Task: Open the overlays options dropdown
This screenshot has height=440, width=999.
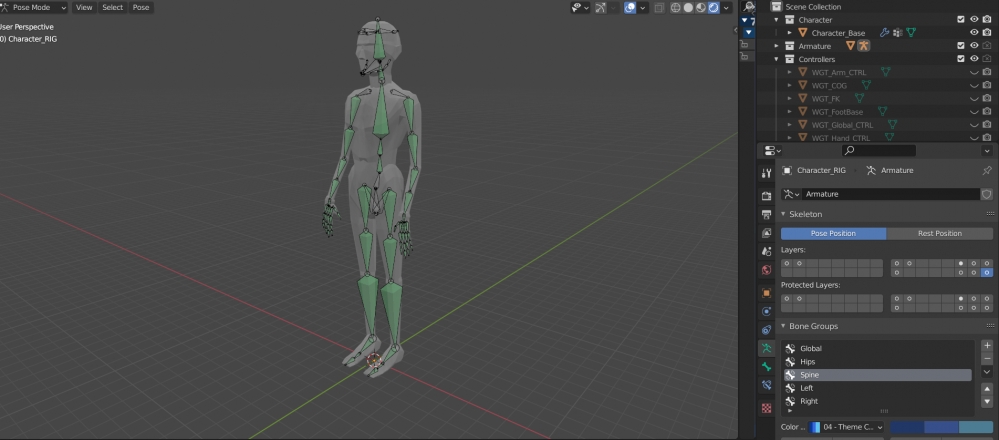Action: 643,8
